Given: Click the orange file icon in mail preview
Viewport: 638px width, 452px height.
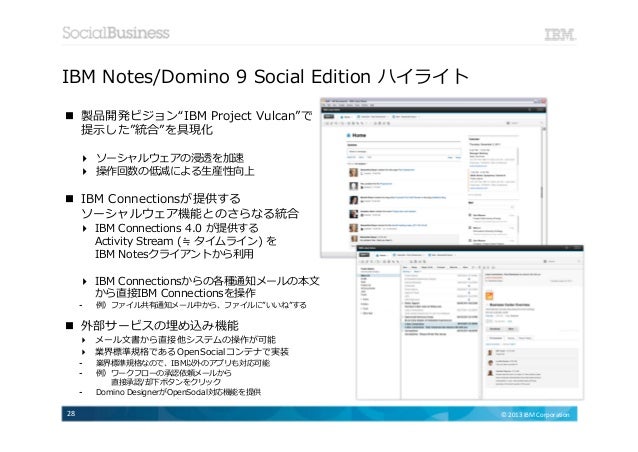Looking at the screenshot, I should 489,296.
